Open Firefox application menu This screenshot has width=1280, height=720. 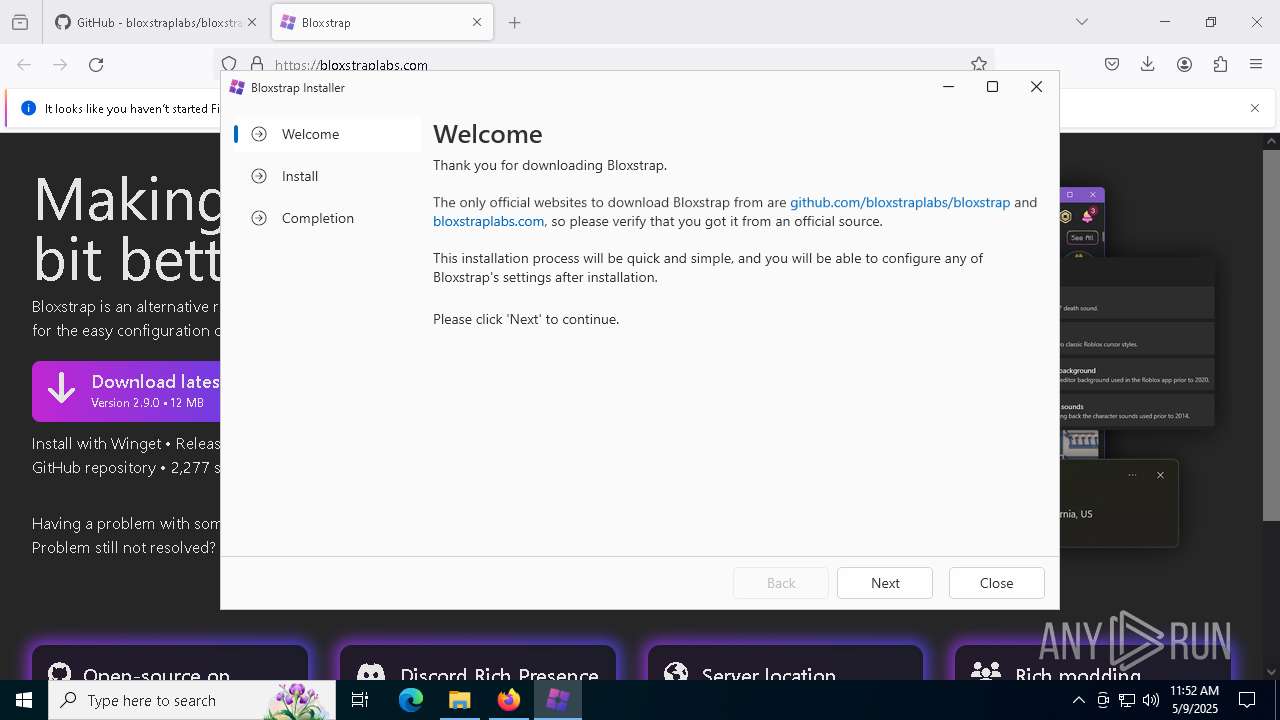(x=1256, y=65)
